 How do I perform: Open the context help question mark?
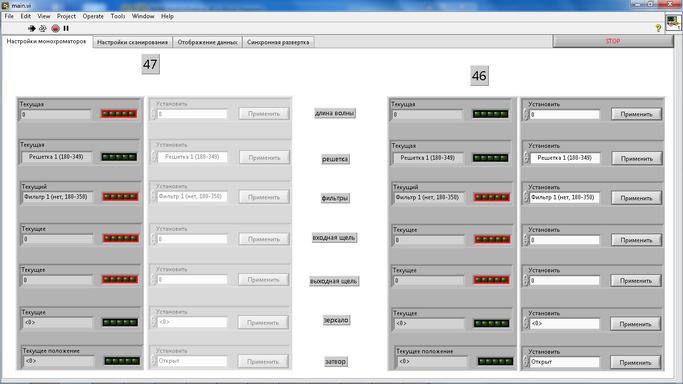[658, 28]
